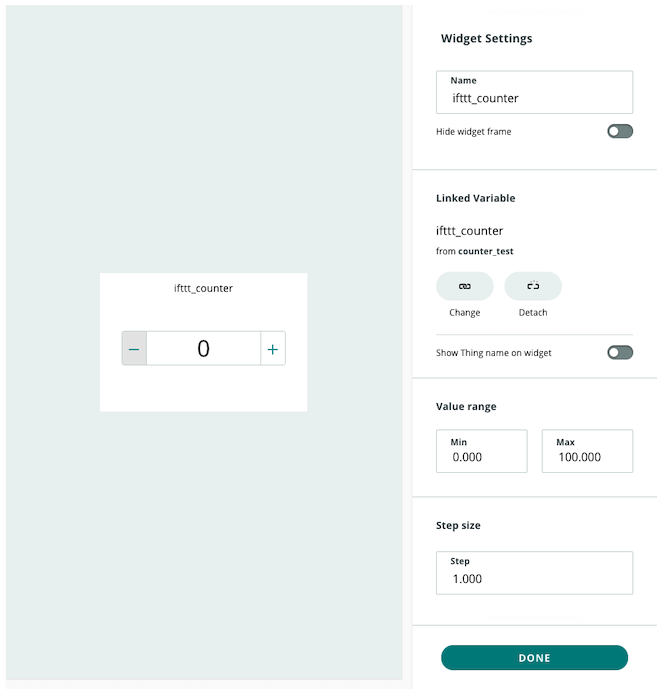
Task: Click the 'Change' text label under the icon
Action: (x=464, y=313)
